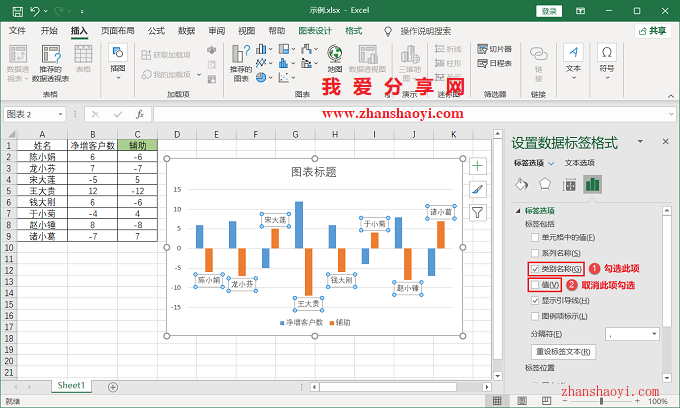Switch to Normal view in status bar

pyautogui.click(x=497, y=401)
